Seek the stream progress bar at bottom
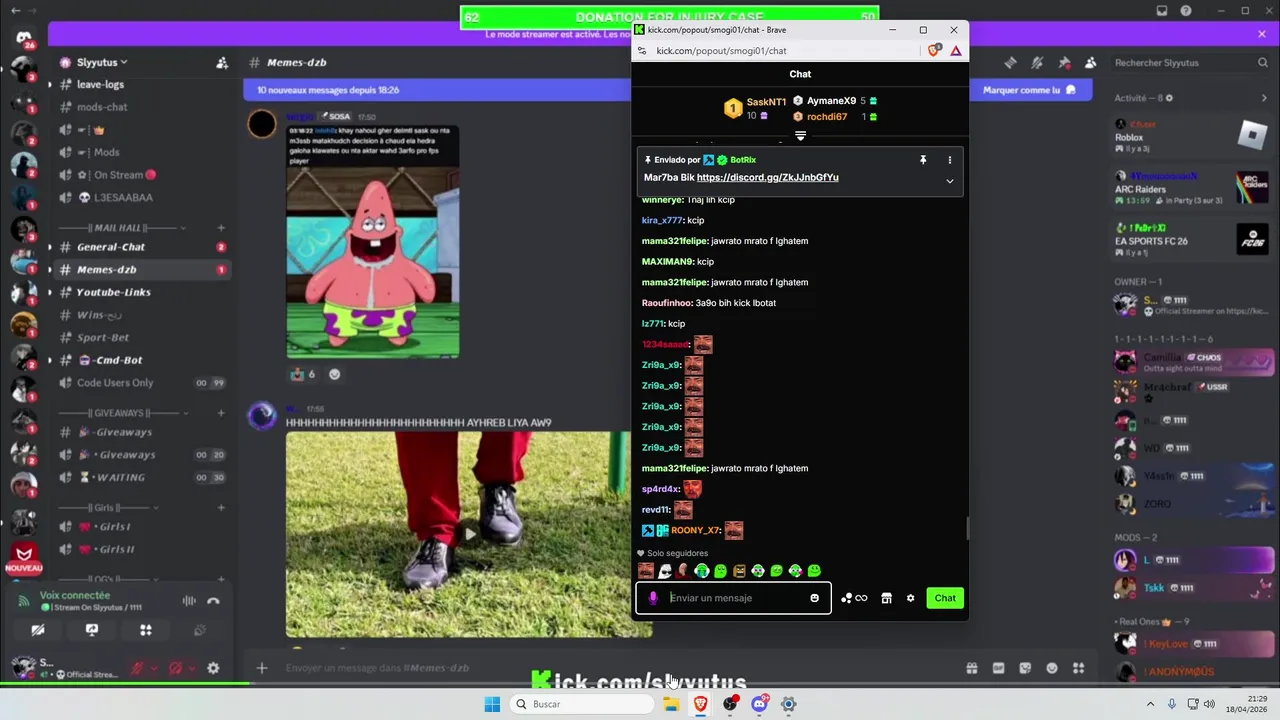1280x720 pixels. pos(640,684)
